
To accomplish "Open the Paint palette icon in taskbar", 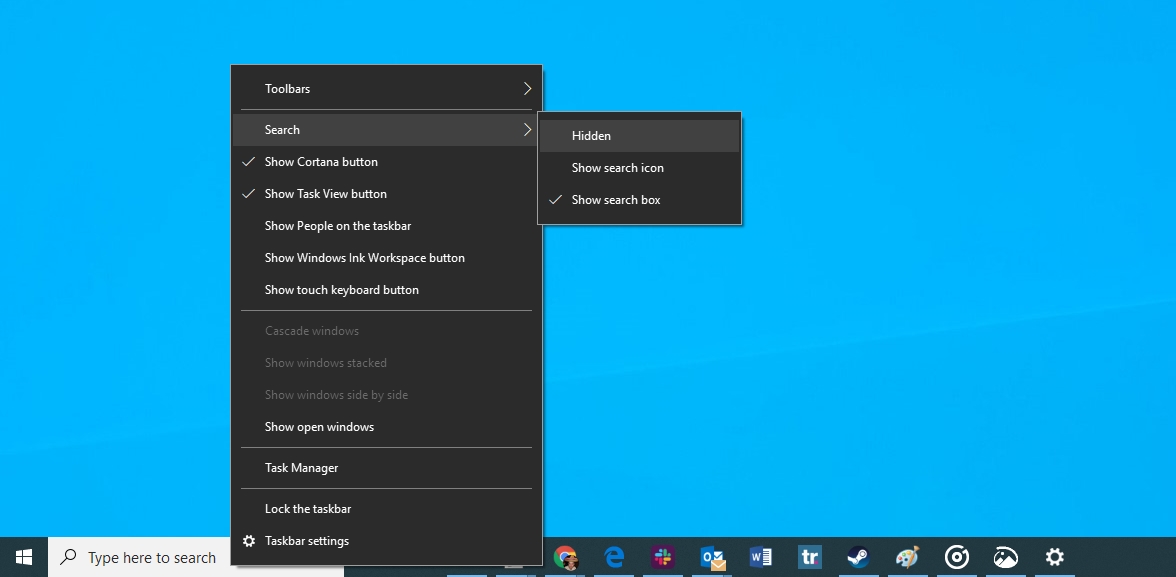I will 907,557.
